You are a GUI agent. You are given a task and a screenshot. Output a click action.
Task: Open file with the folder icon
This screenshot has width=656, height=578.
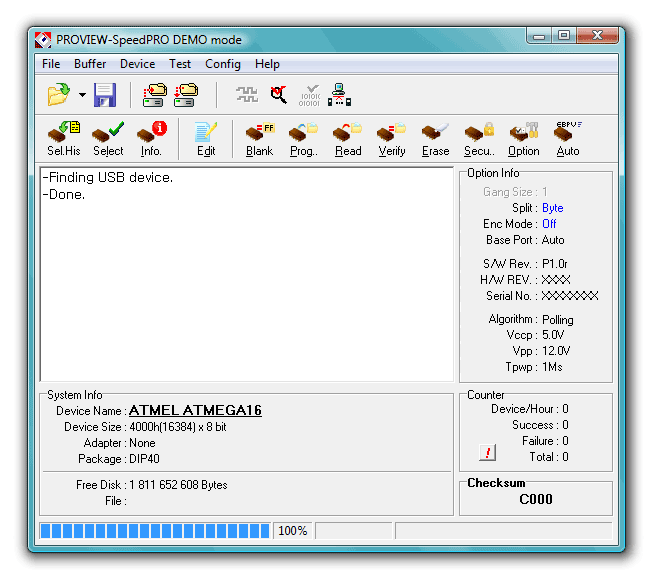point(59,94)
